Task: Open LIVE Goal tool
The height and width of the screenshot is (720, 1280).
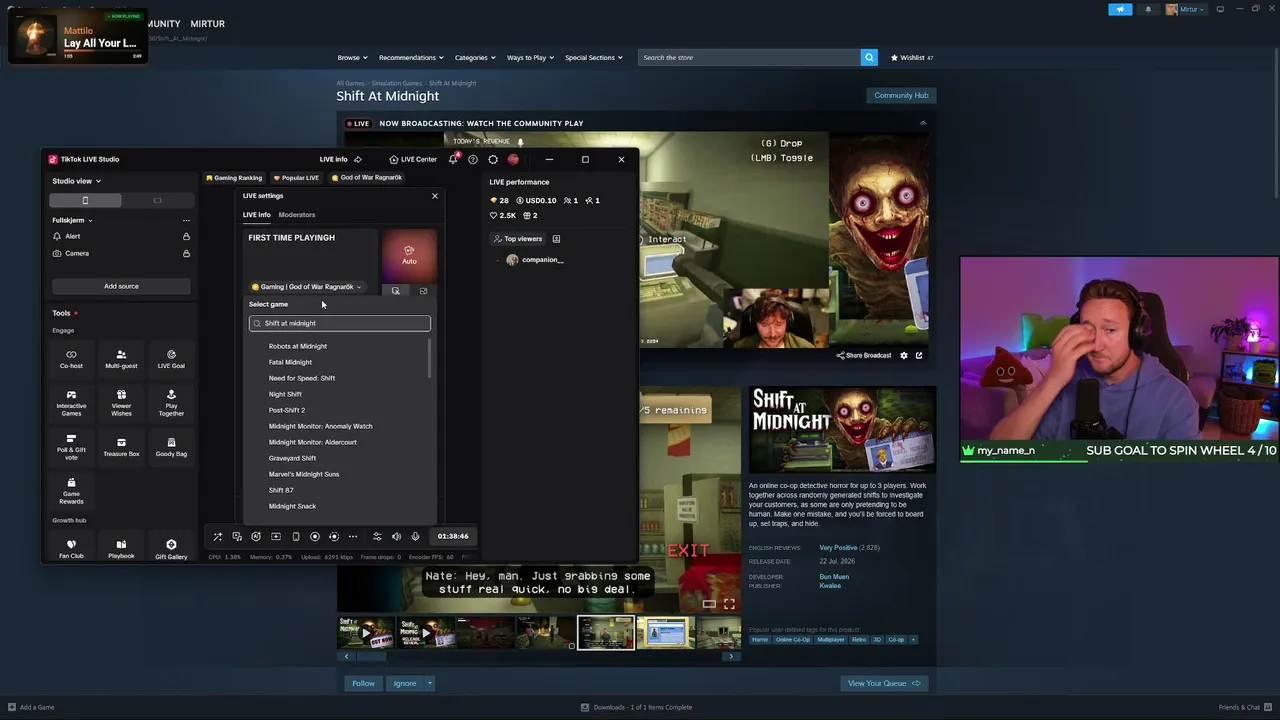Action: [x=171, y=359]
